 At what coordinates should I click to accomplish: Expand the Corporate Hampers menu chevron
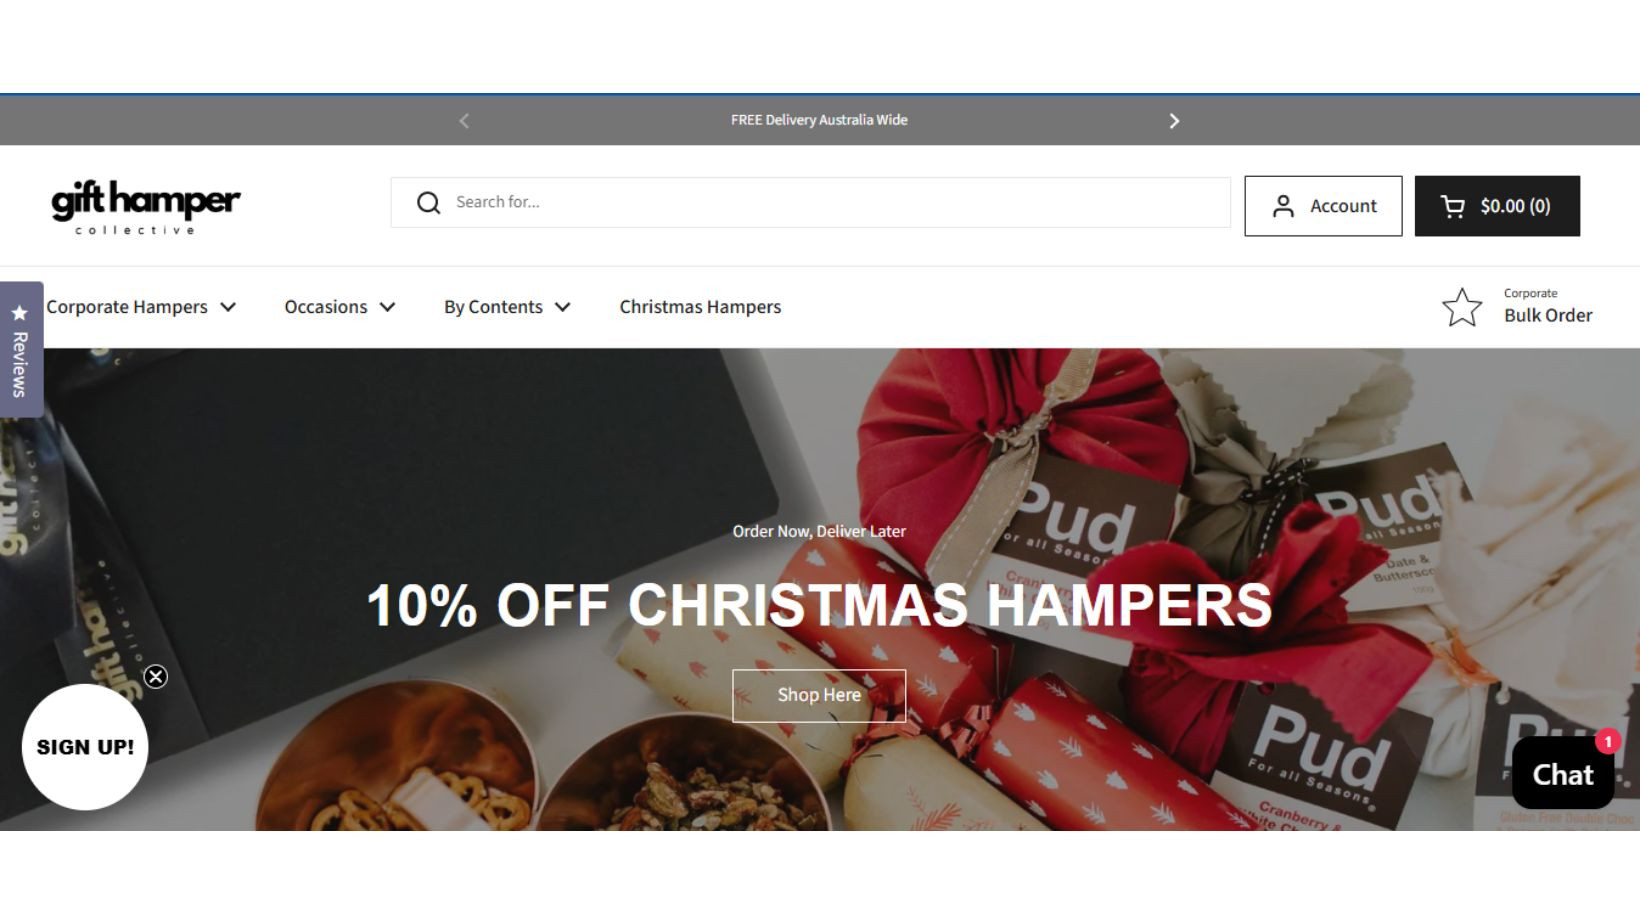[x=228, y=307]
